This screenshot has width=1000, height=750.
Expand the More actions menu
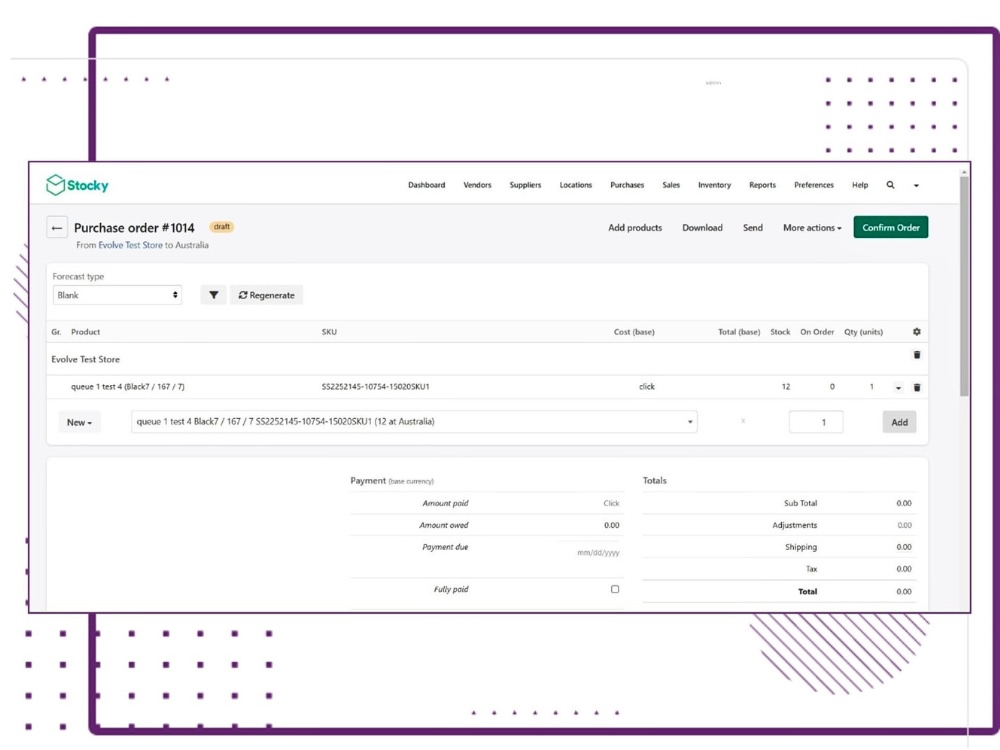(x=812, y=228)
